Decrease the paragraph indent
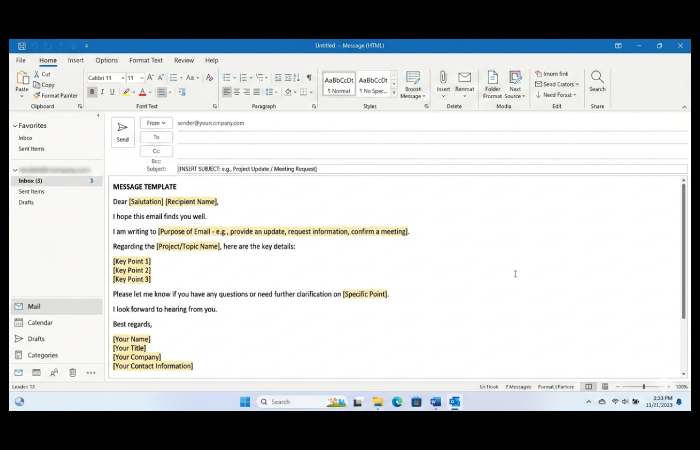The image size is (700, 450). (278, 78)
